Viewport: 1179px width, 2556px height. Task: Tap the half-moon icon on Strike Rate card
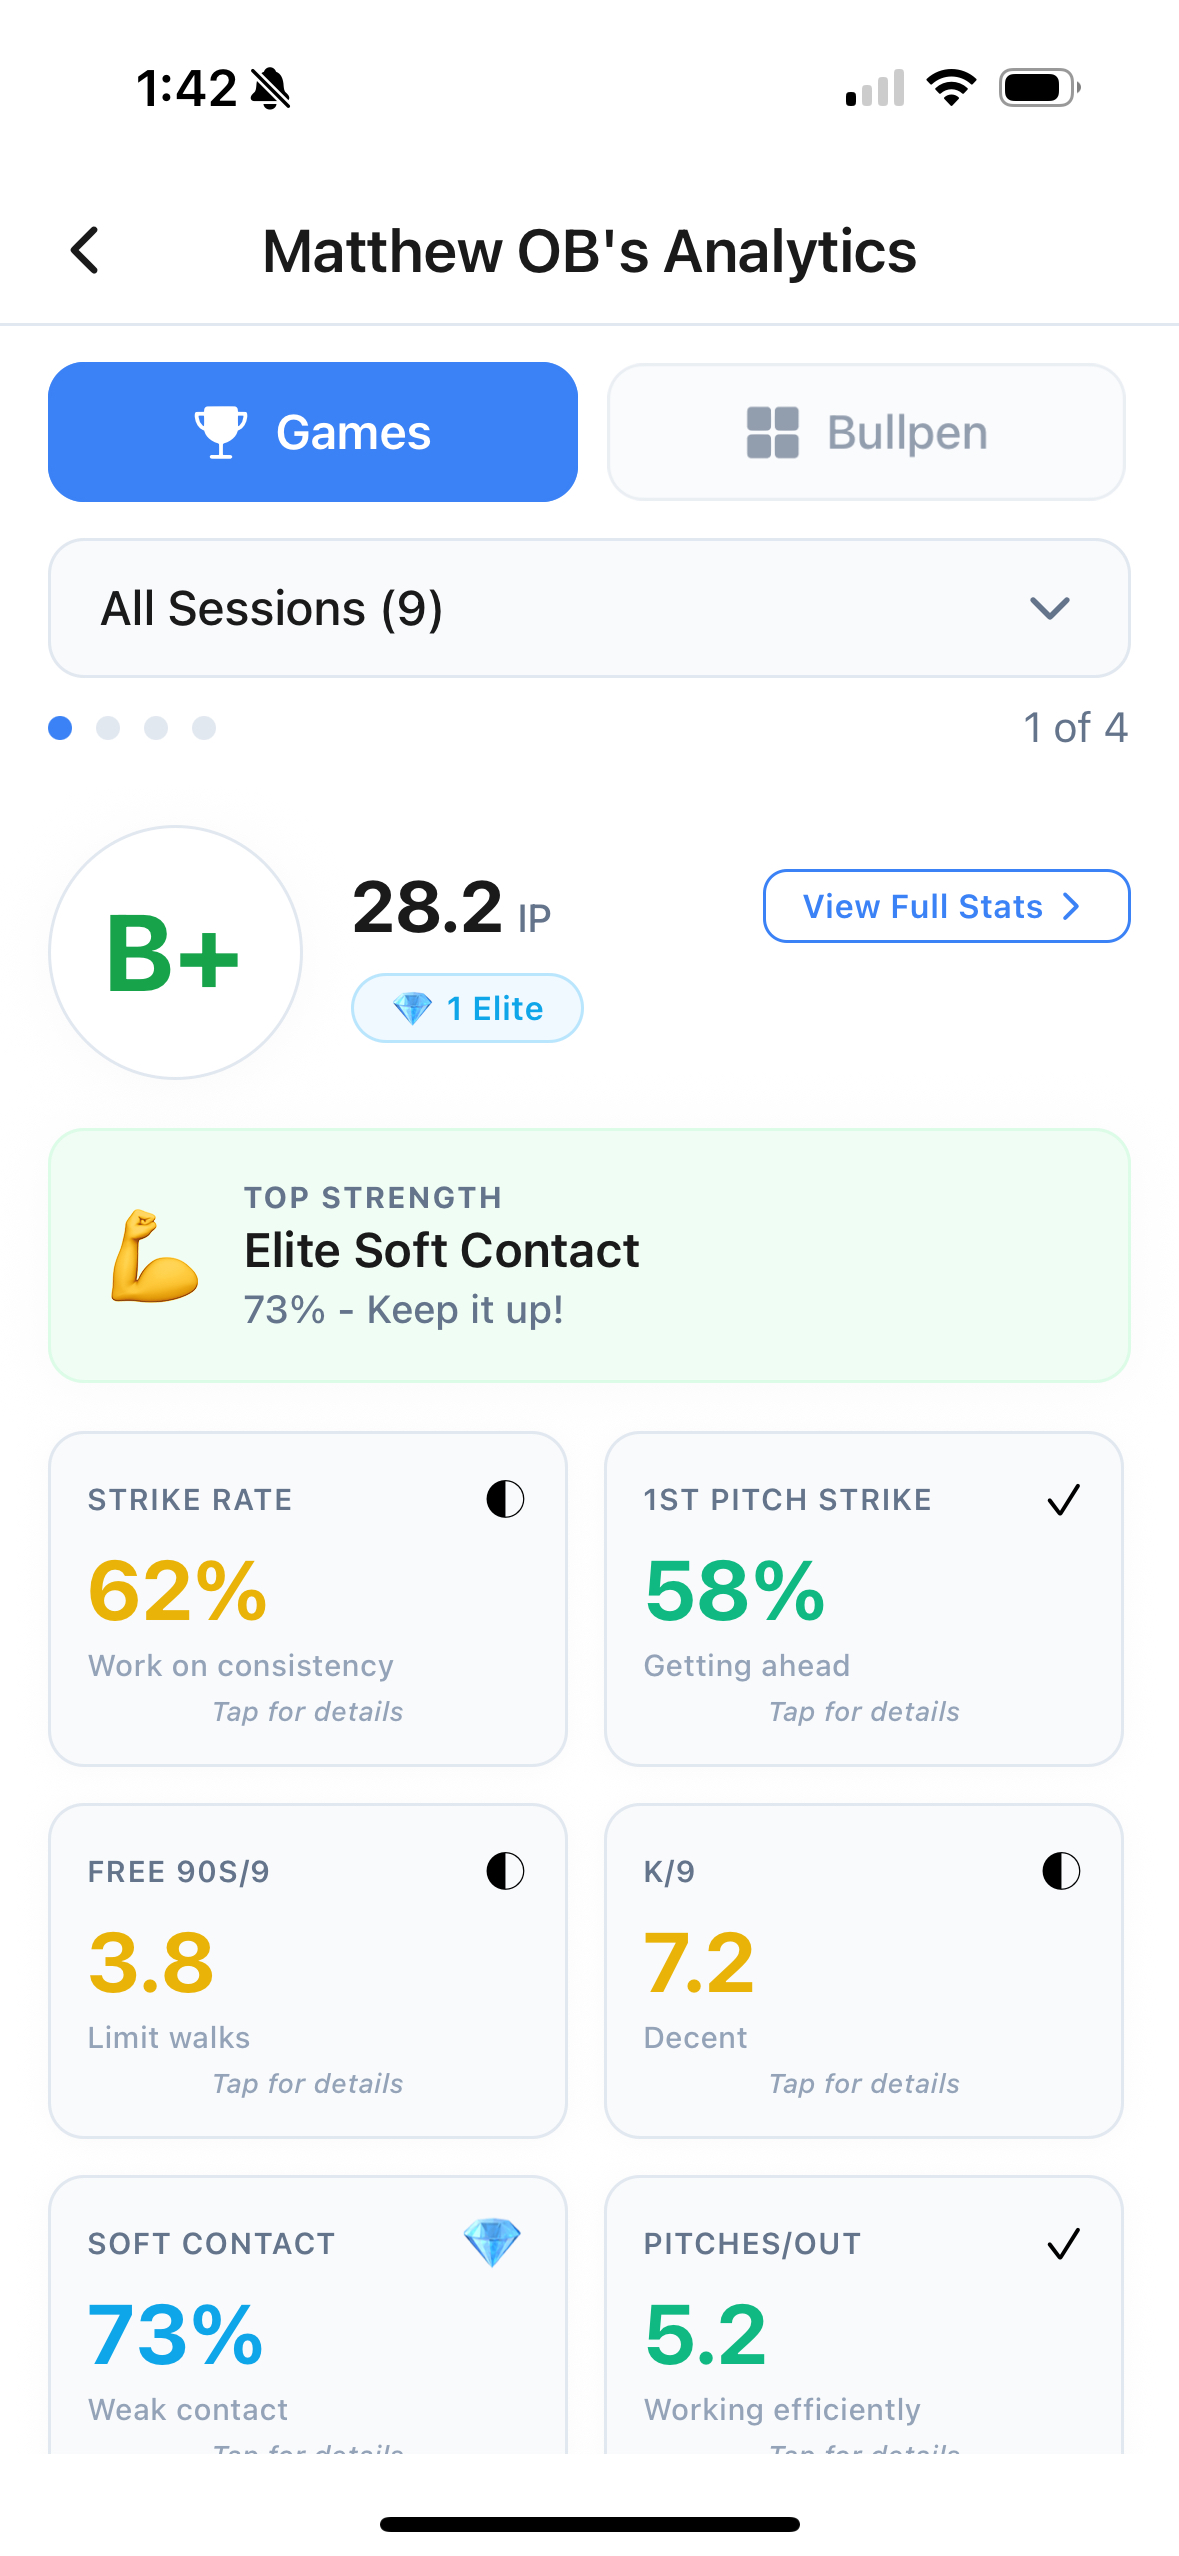pyautogui.click(x=506, y=1499)
